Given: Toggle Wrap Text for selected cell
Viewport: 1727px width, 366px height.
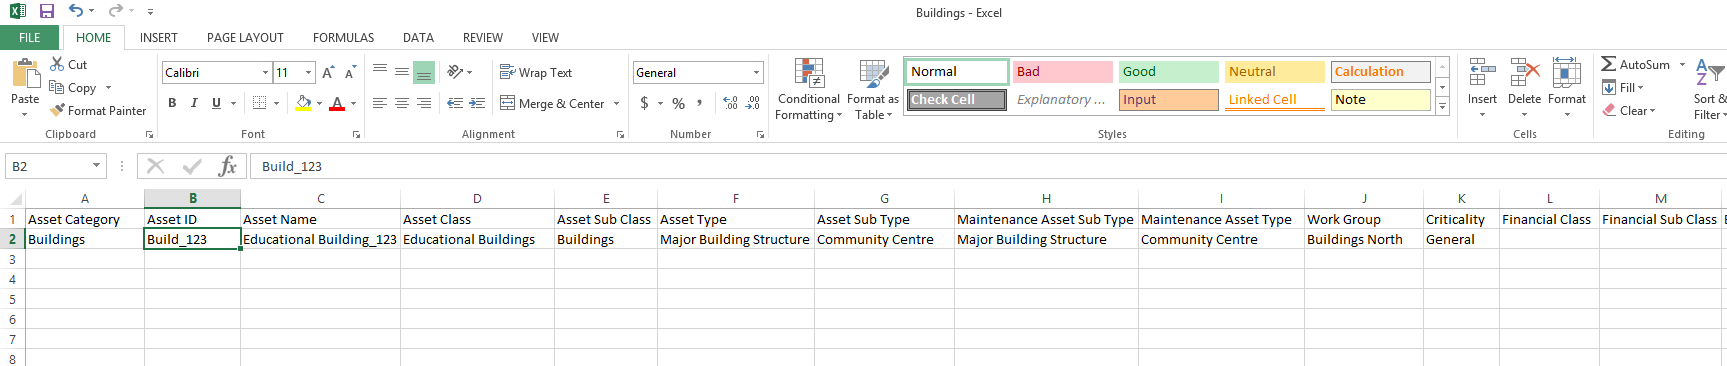Looking at the screenshot, I should 536,72.
